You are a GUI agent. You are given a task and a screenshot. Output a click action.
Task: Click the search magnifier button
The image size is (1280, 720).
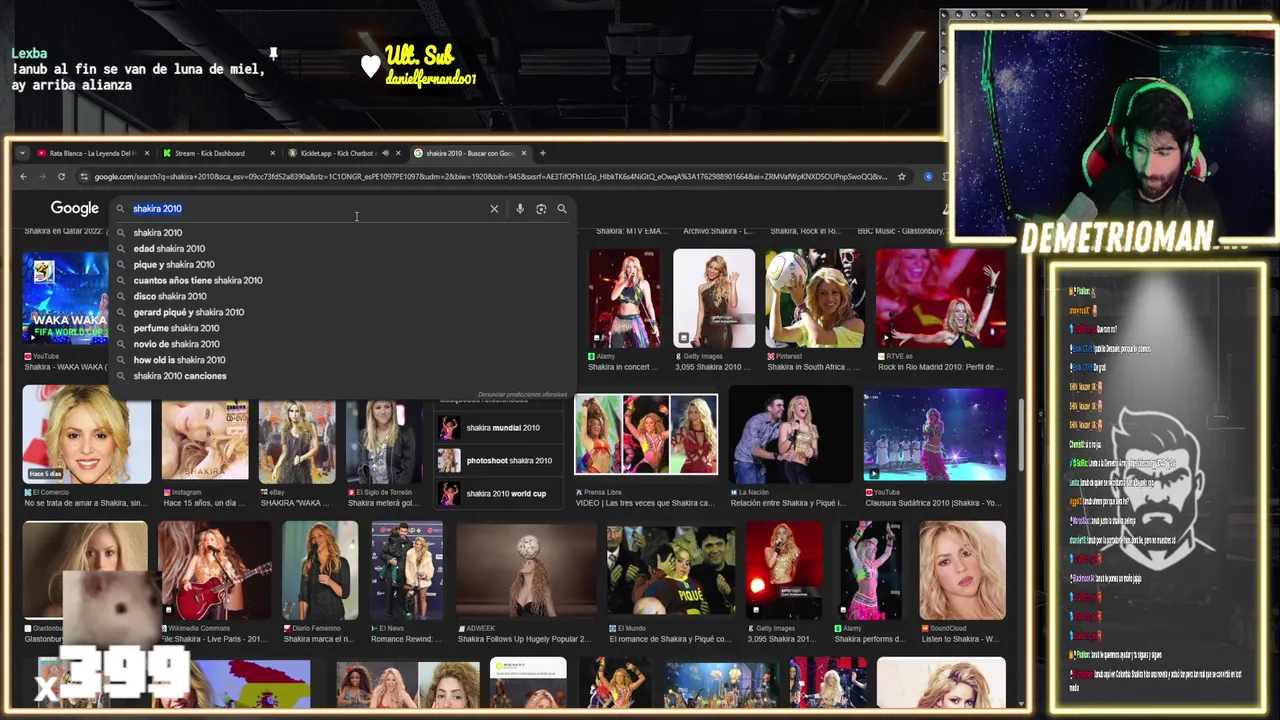coord(562,209)
